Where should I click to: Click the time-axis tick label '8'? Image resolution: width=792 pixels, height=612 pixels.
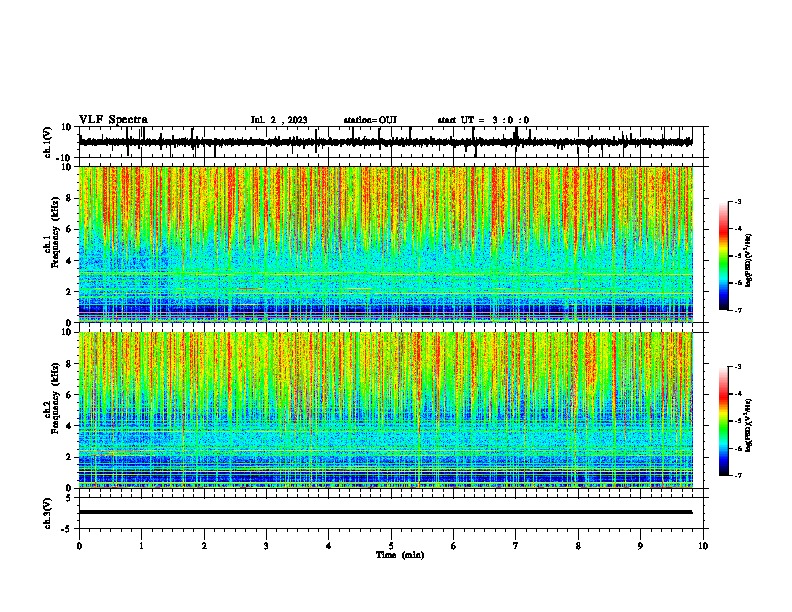click(578, 546)
